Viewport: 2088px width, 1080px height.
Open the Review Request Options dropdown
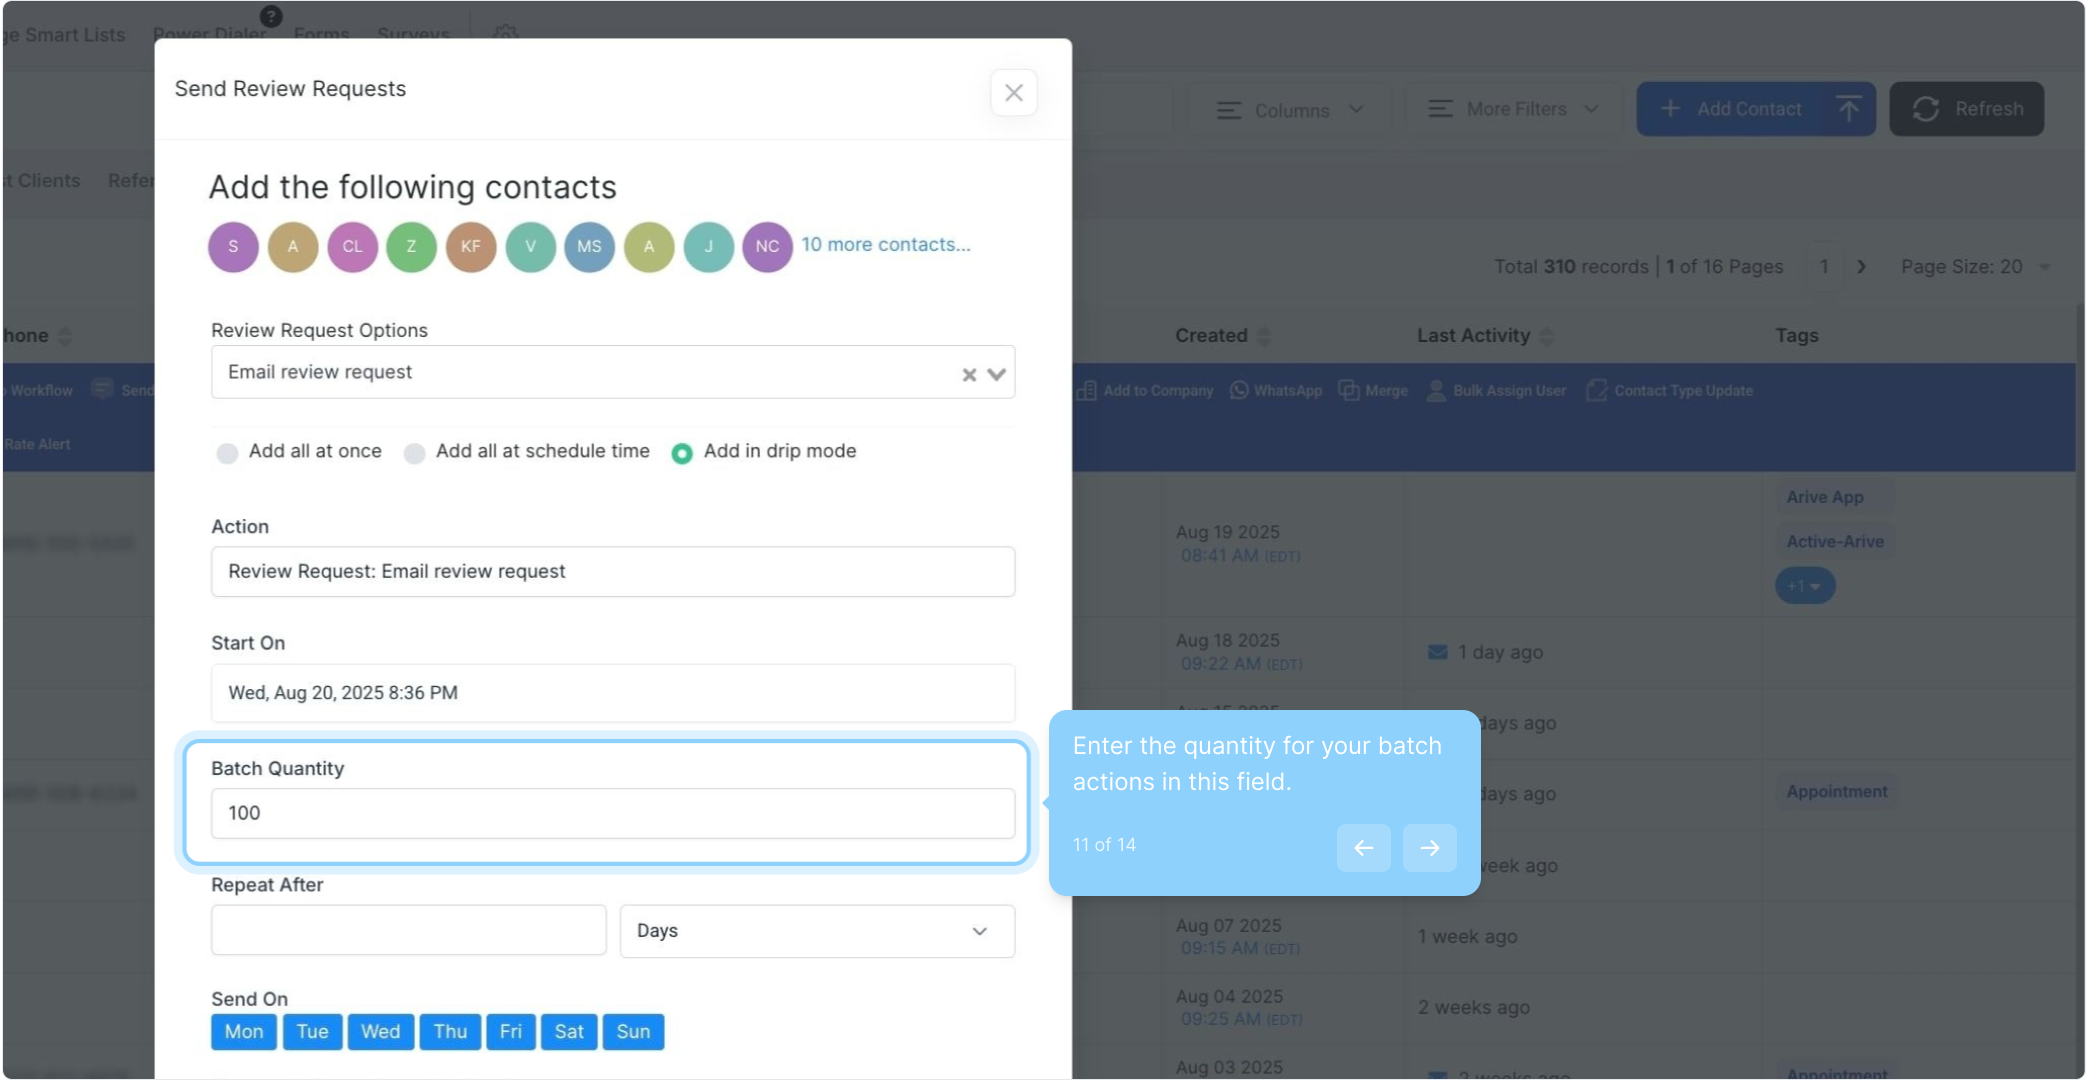996,374
